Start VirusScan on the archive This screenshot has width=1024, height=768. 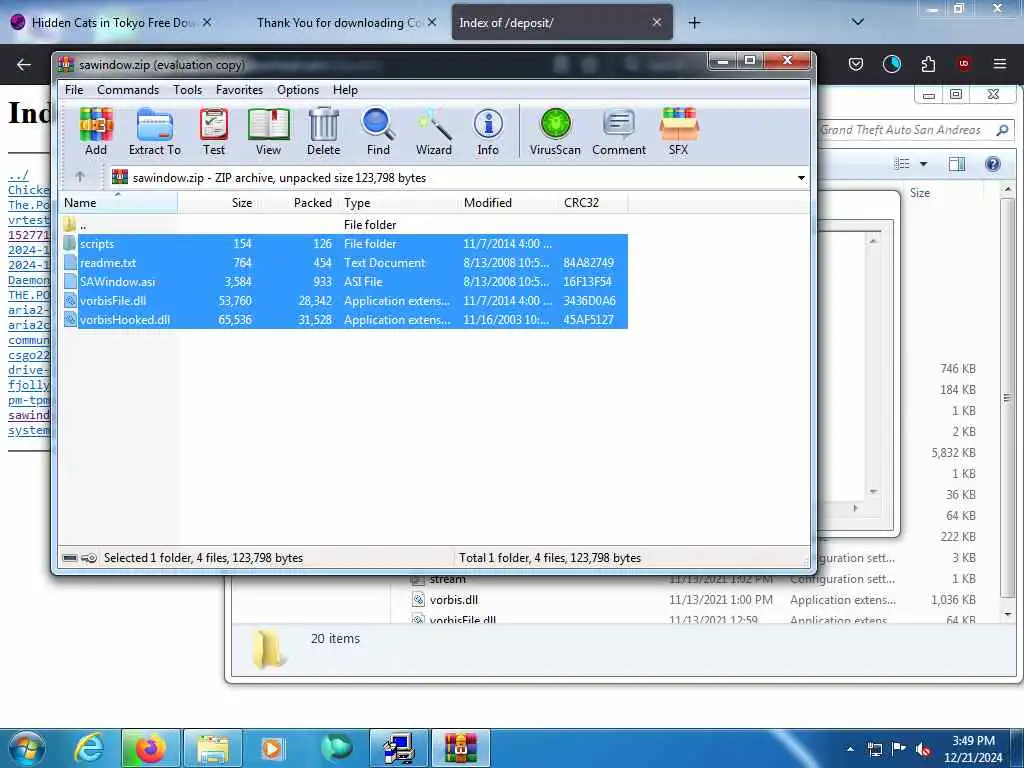point(555,132)
